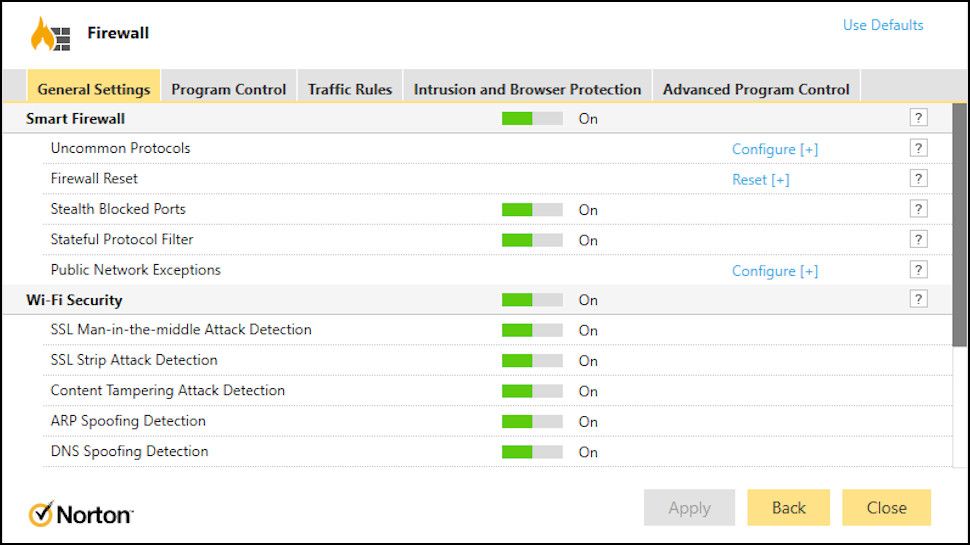Screen dimensions: 970x545
Task: Toggle ARP Spoofing Detection switch
Action: pyautogui.click(x=532, y=421)
